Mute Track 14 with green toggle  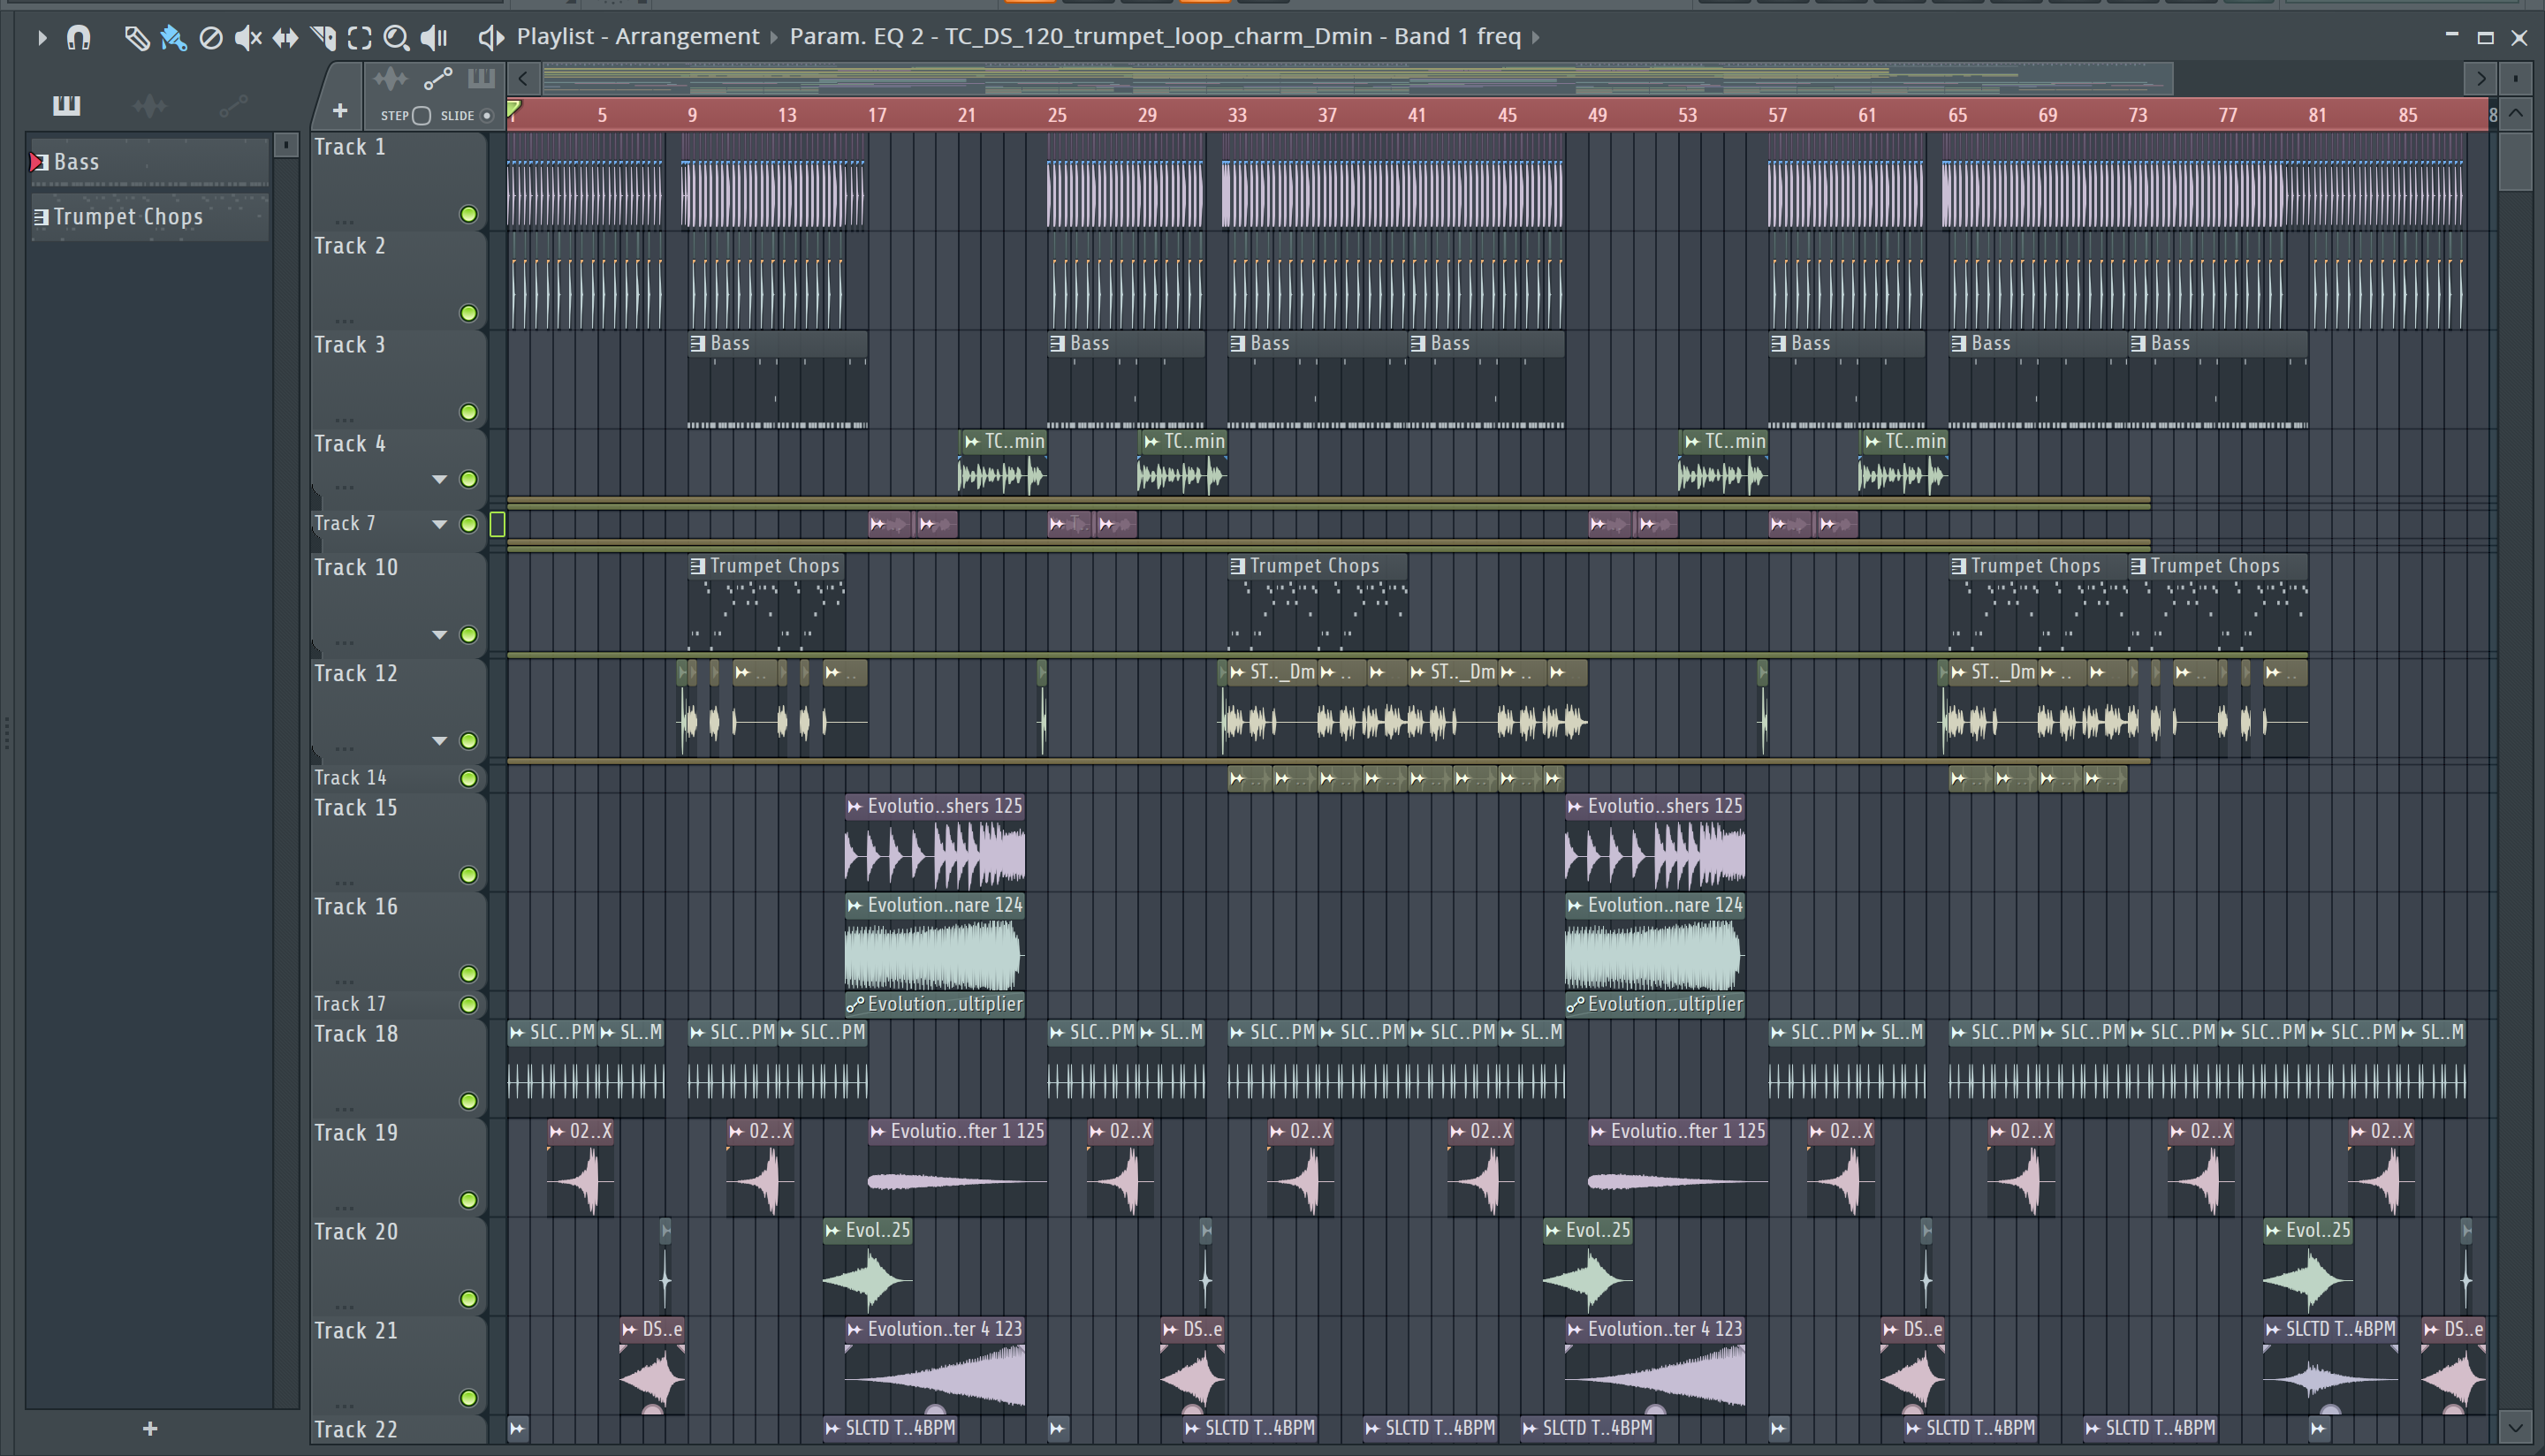coord(468,778)
